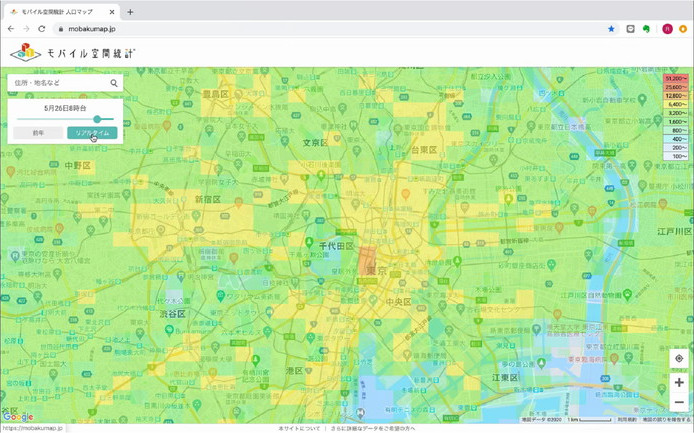Open the browser profile avatar
This screenshot has height=433, width=694.
pos(667,29)
